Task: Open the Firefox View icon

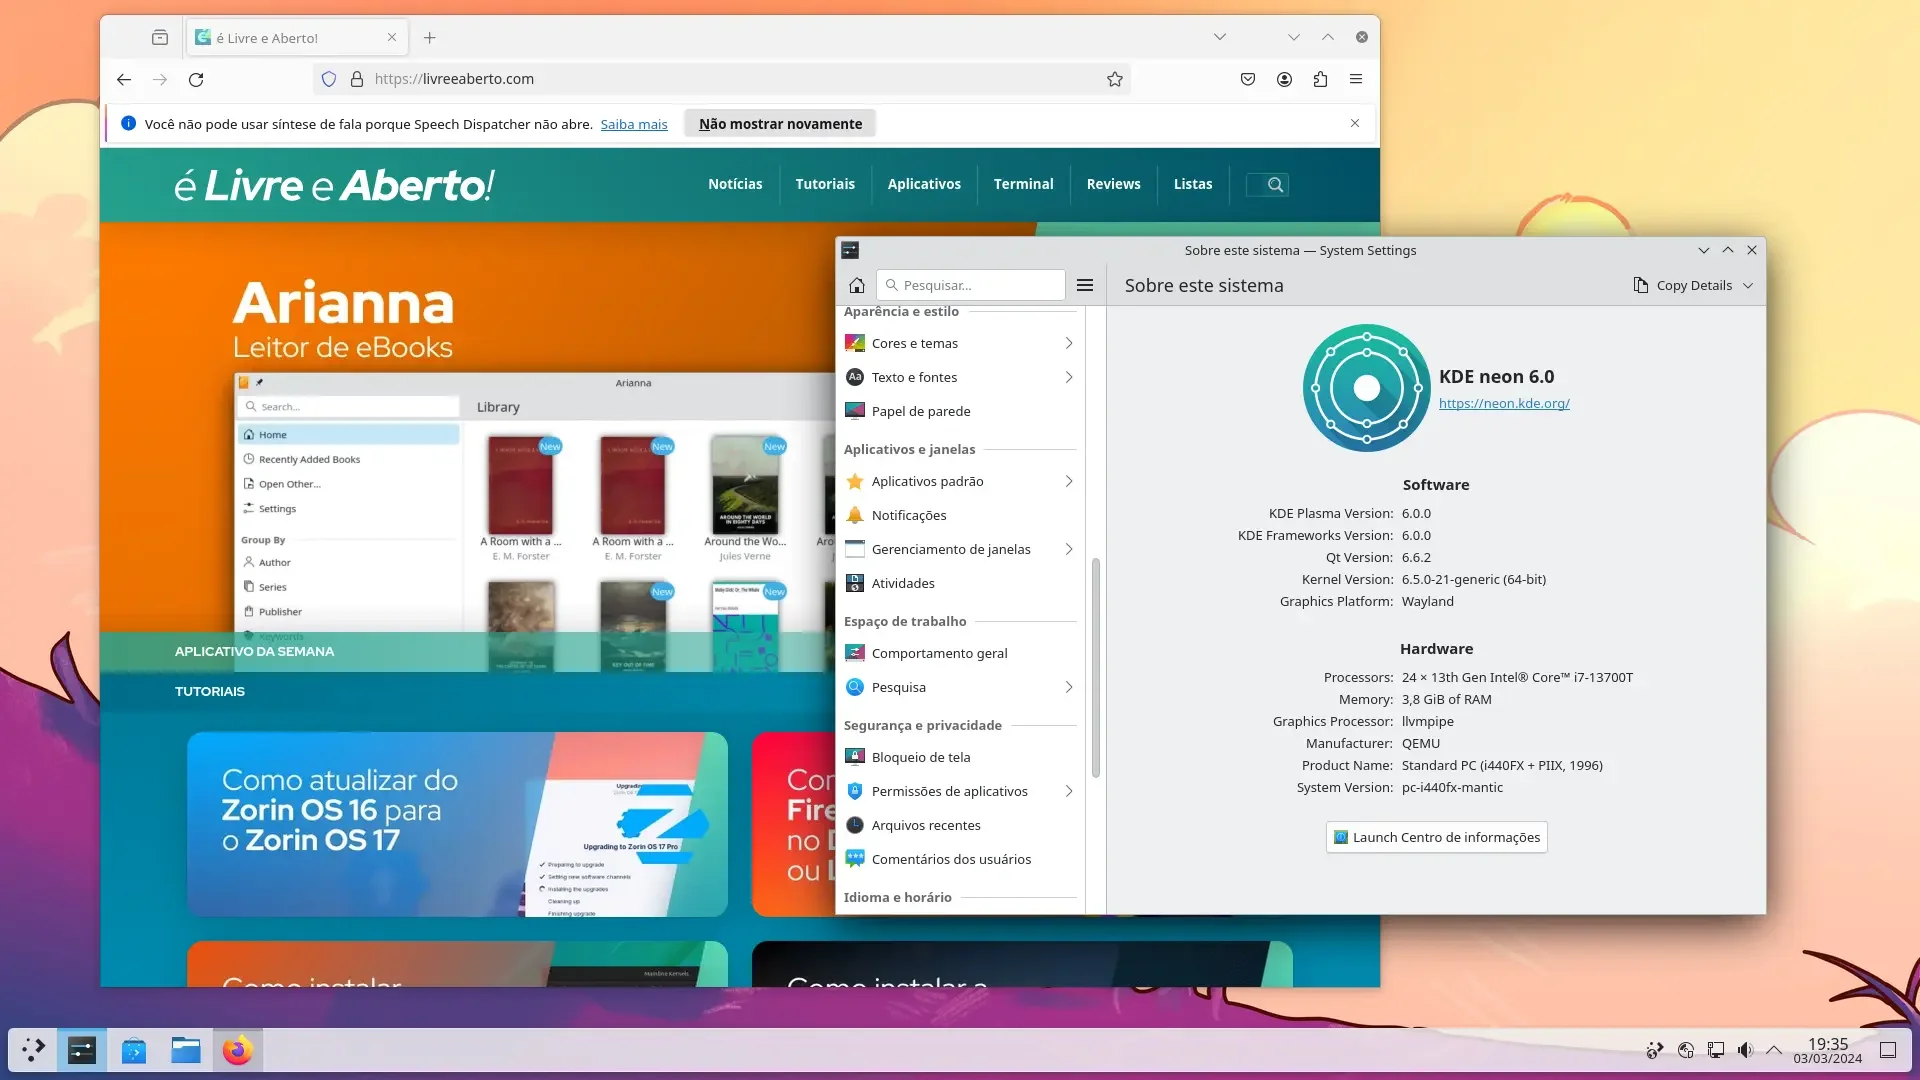Action: click(160, 38)
